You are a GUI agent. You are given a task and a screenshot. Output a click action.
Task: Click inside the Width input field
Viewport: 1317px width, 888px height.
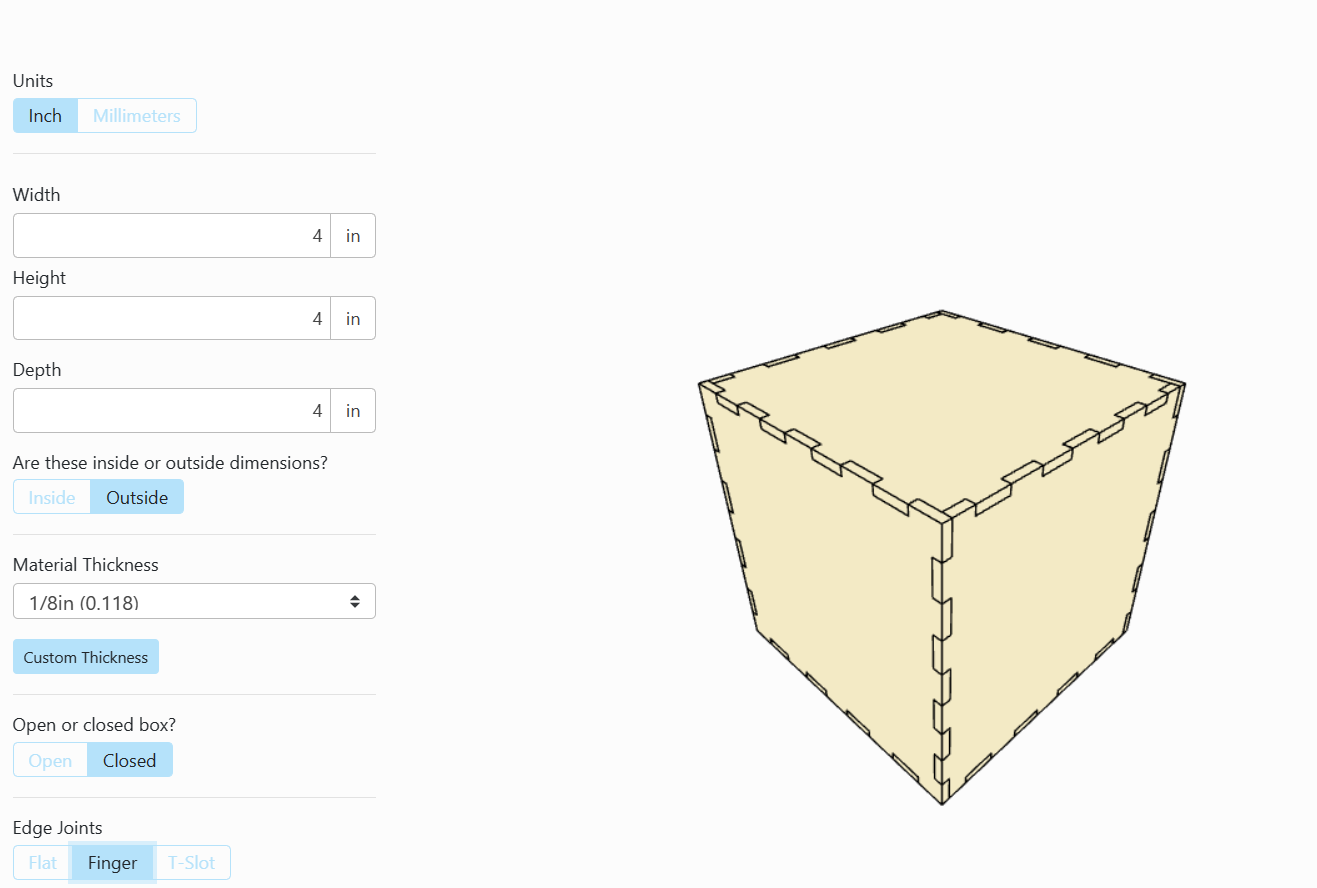pos(170,235)
